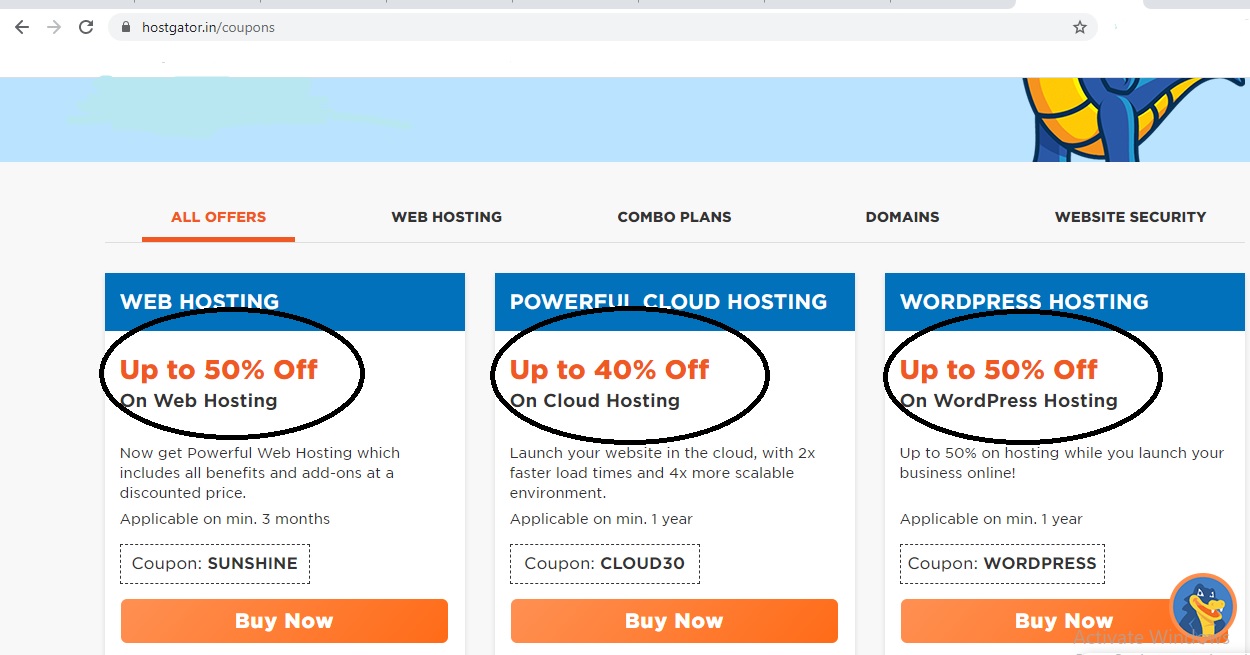The height and width of the screenshot is (655, 1250).
Task: Click the browser forward arrow
Action: (53, 27)
